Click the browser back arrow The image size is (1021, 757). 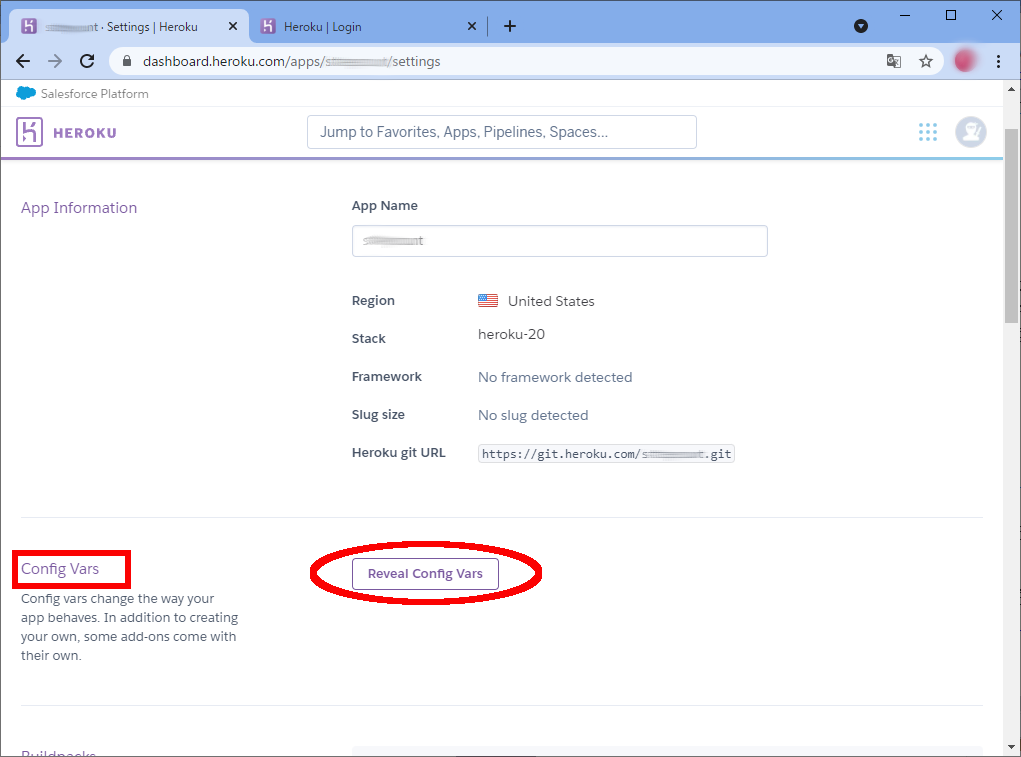click(23, 61)
